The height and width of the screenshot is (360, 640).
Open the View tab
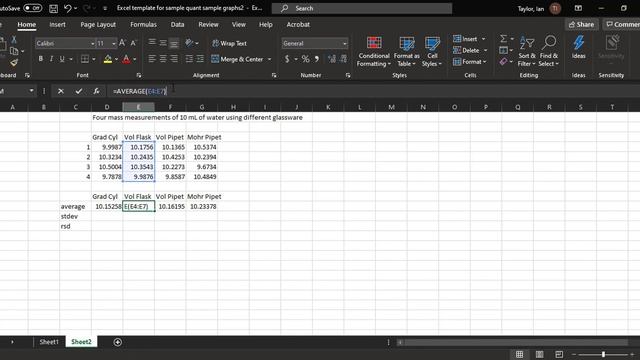click(239, 24)
